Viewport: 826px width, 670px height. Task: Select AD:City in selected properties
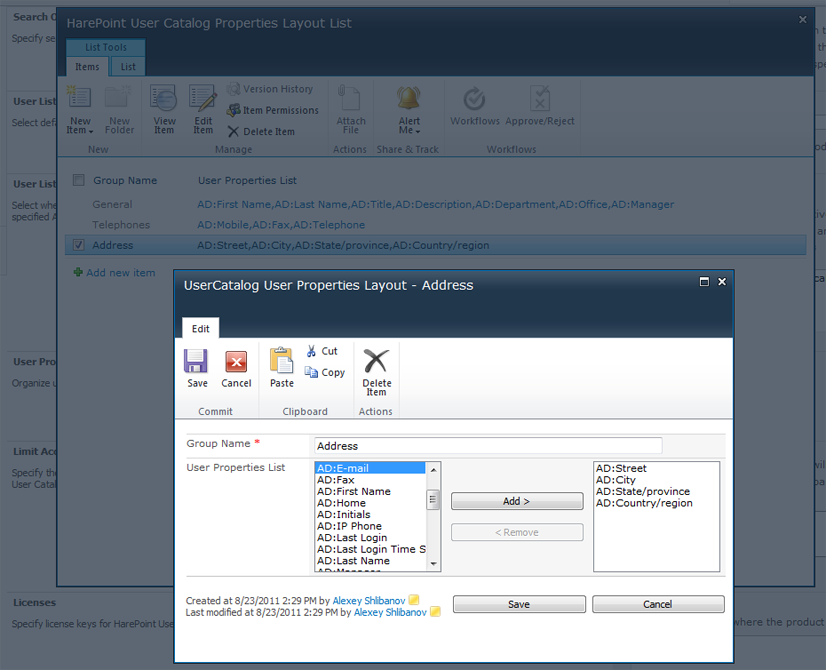tap(656, 480)
